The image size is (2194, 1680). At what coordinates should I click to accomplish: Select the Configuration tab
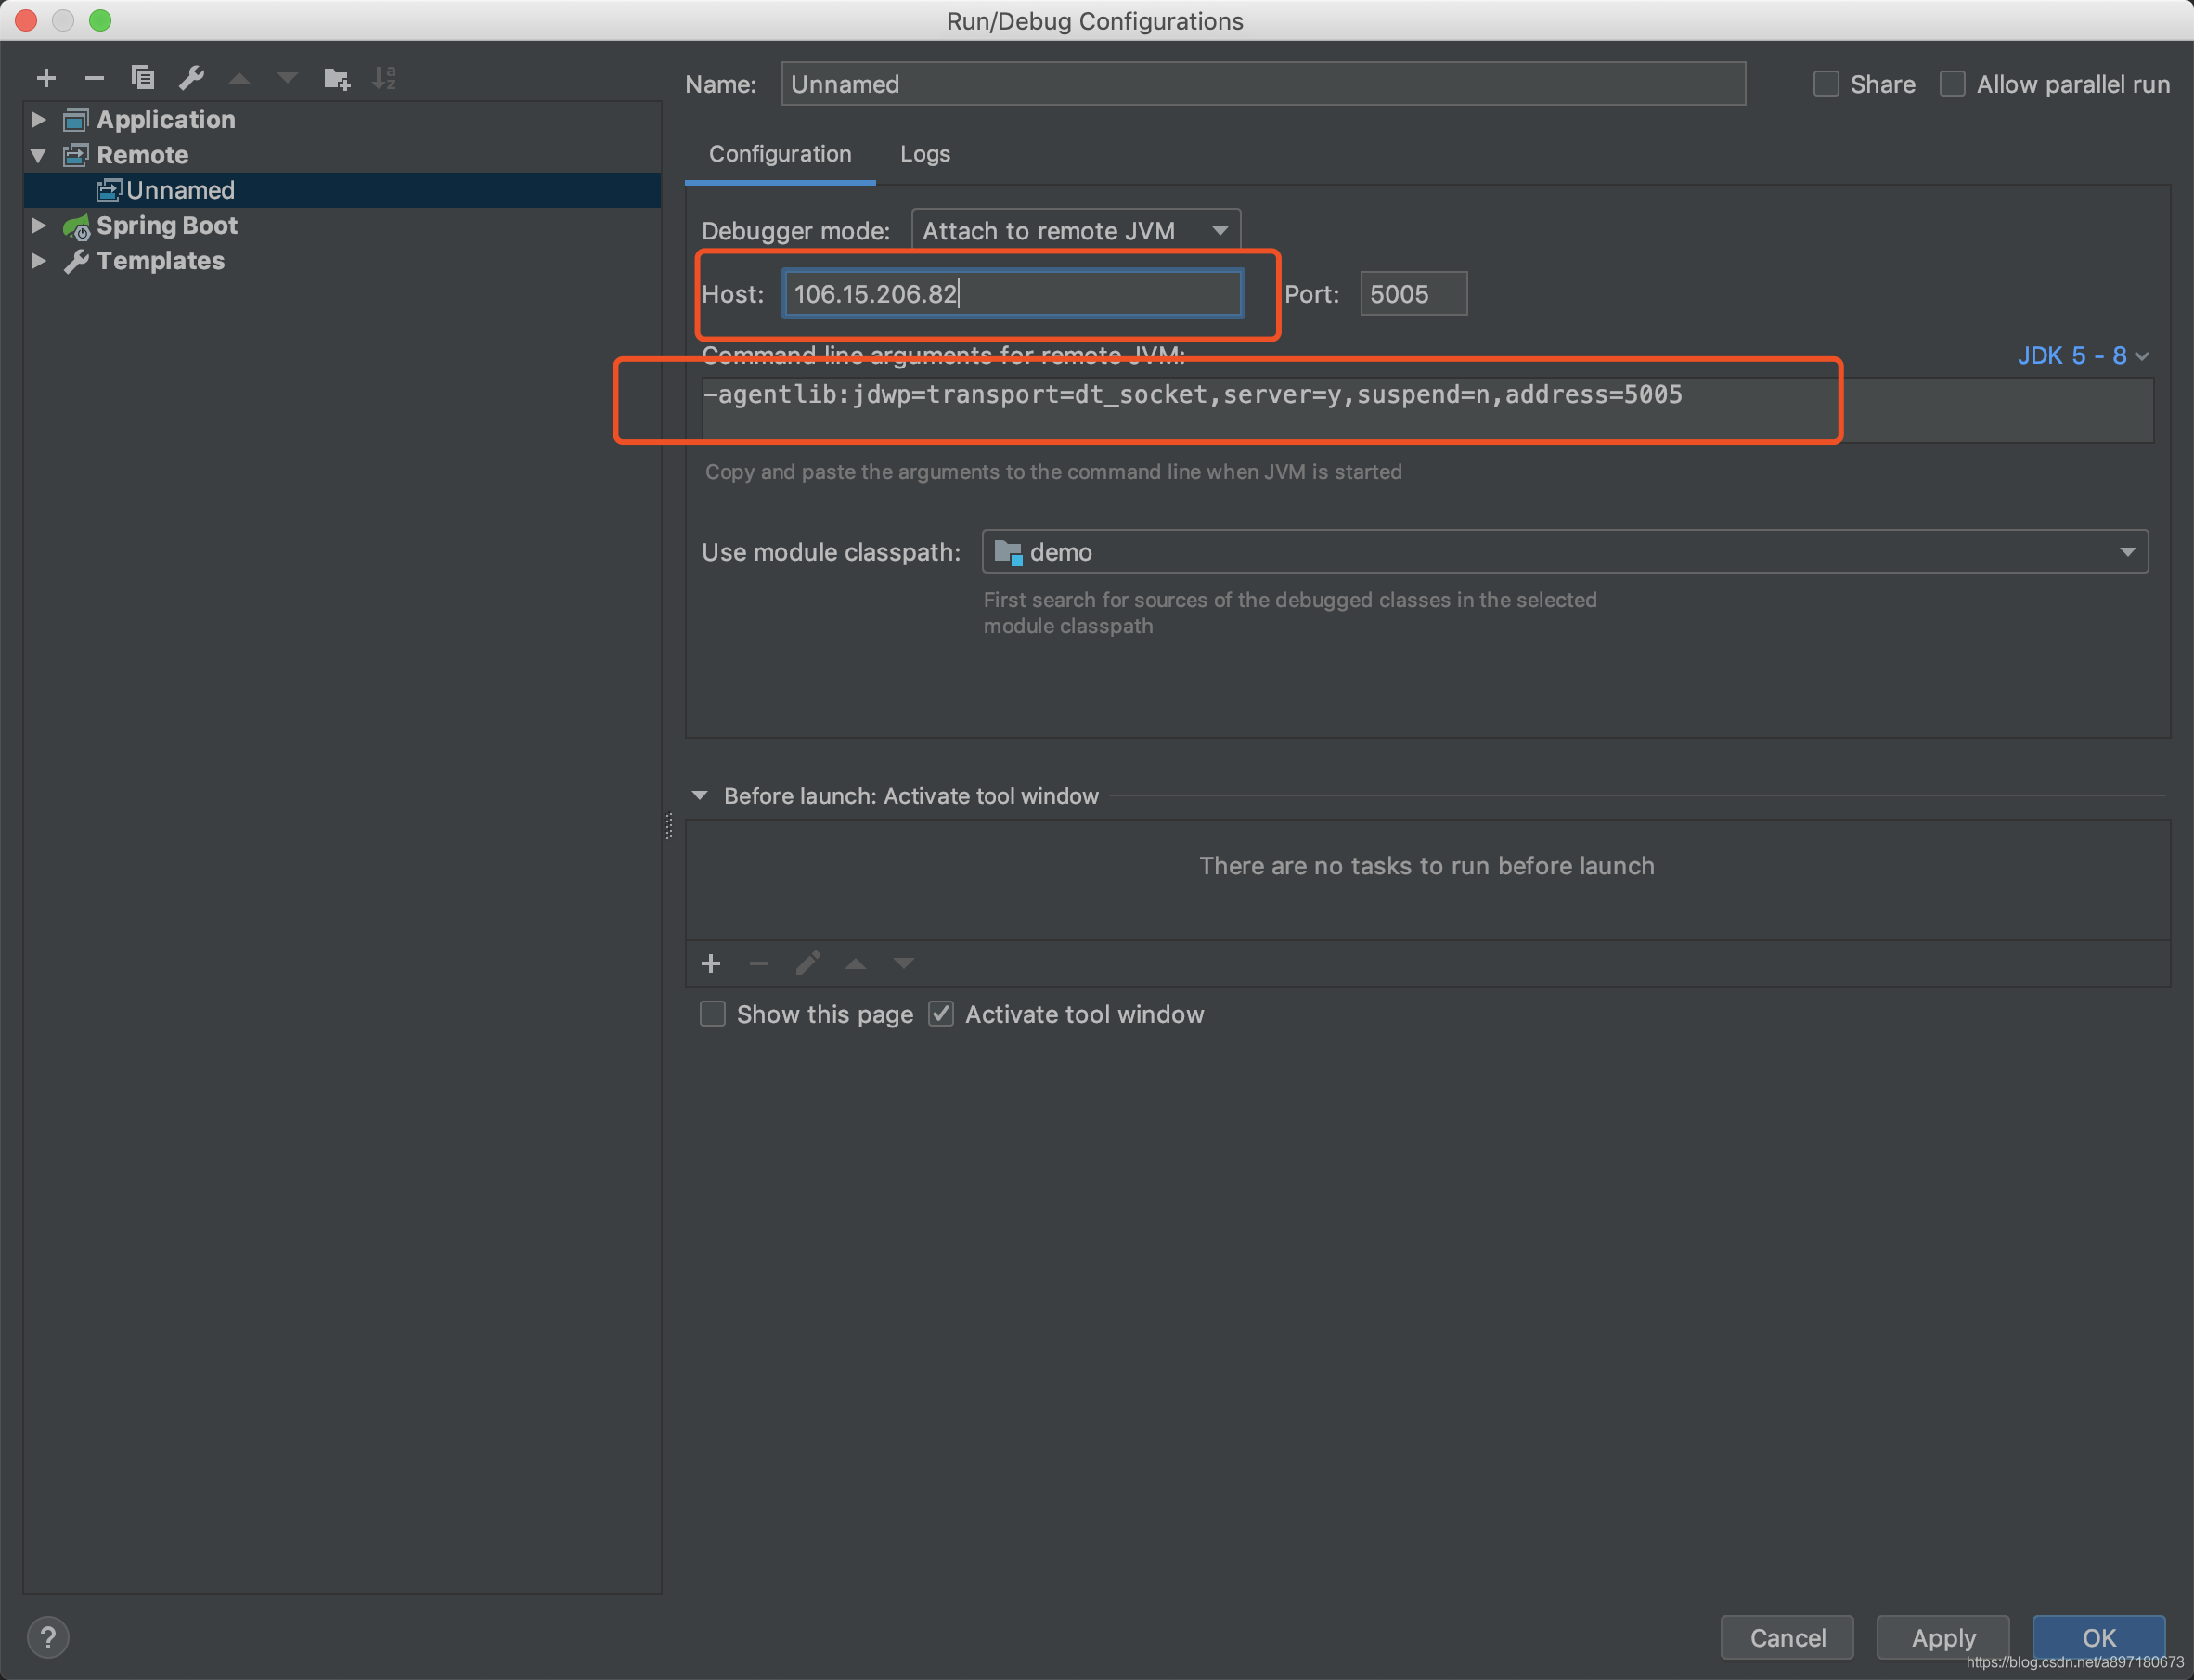pos(780,154)
